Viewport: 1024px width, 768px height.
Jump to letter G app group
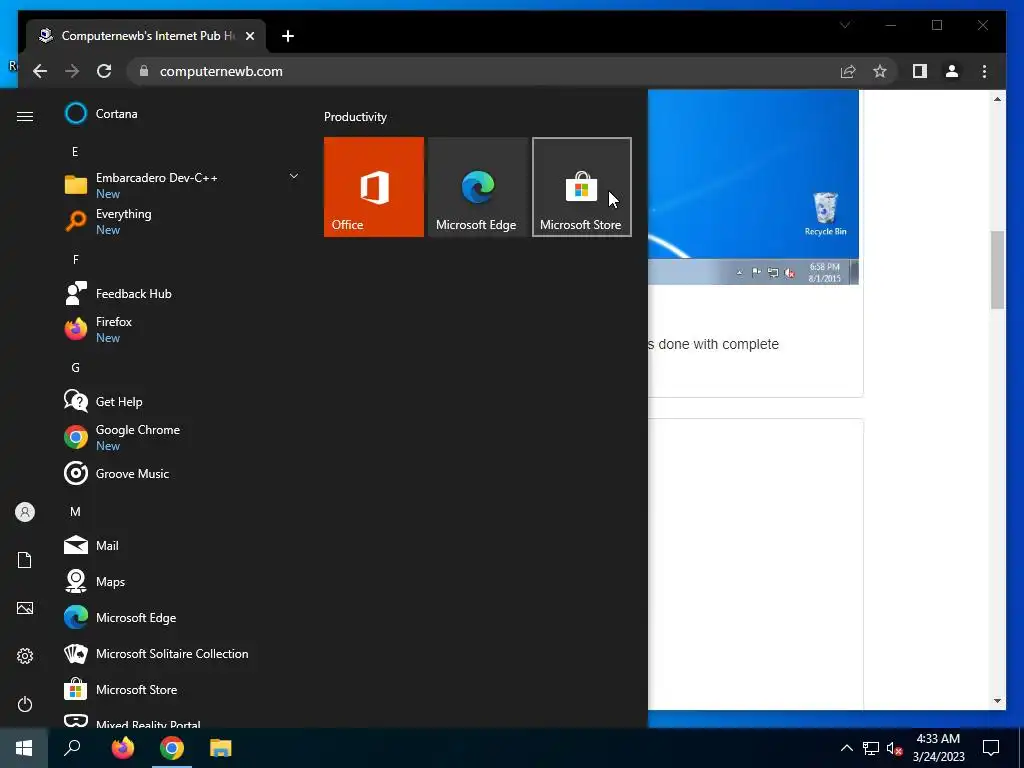click(x=75, y=368)
